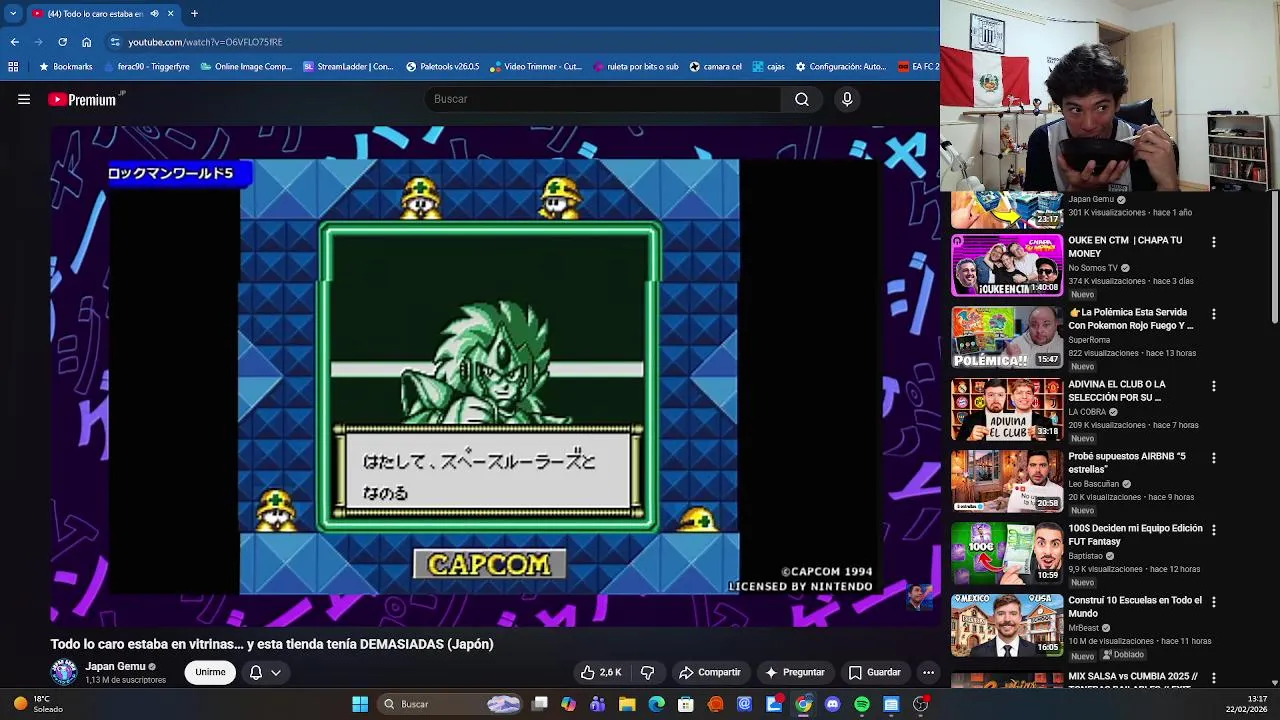Open OBS Studio from the taskbar
The image size is (1280, 720).
(x=920, y=704)
